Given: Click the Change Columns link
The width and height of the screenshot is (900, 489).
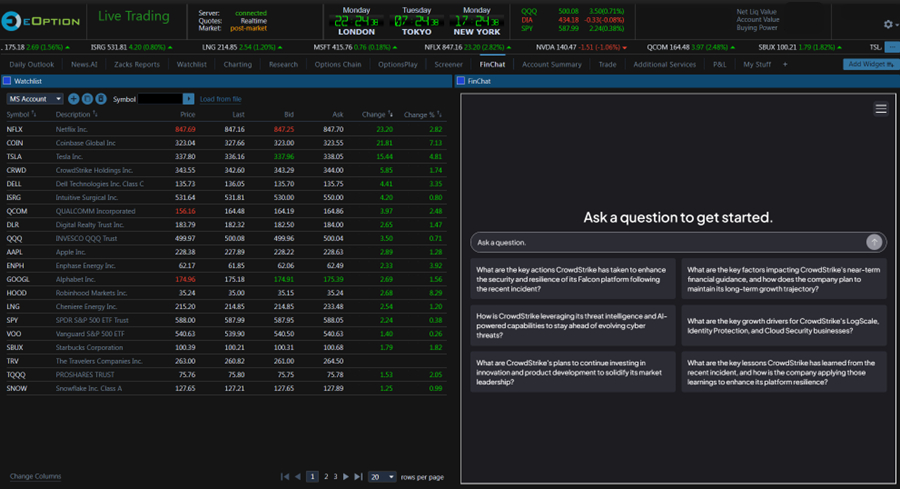Looking at the screenshot, I should (36, 476).
